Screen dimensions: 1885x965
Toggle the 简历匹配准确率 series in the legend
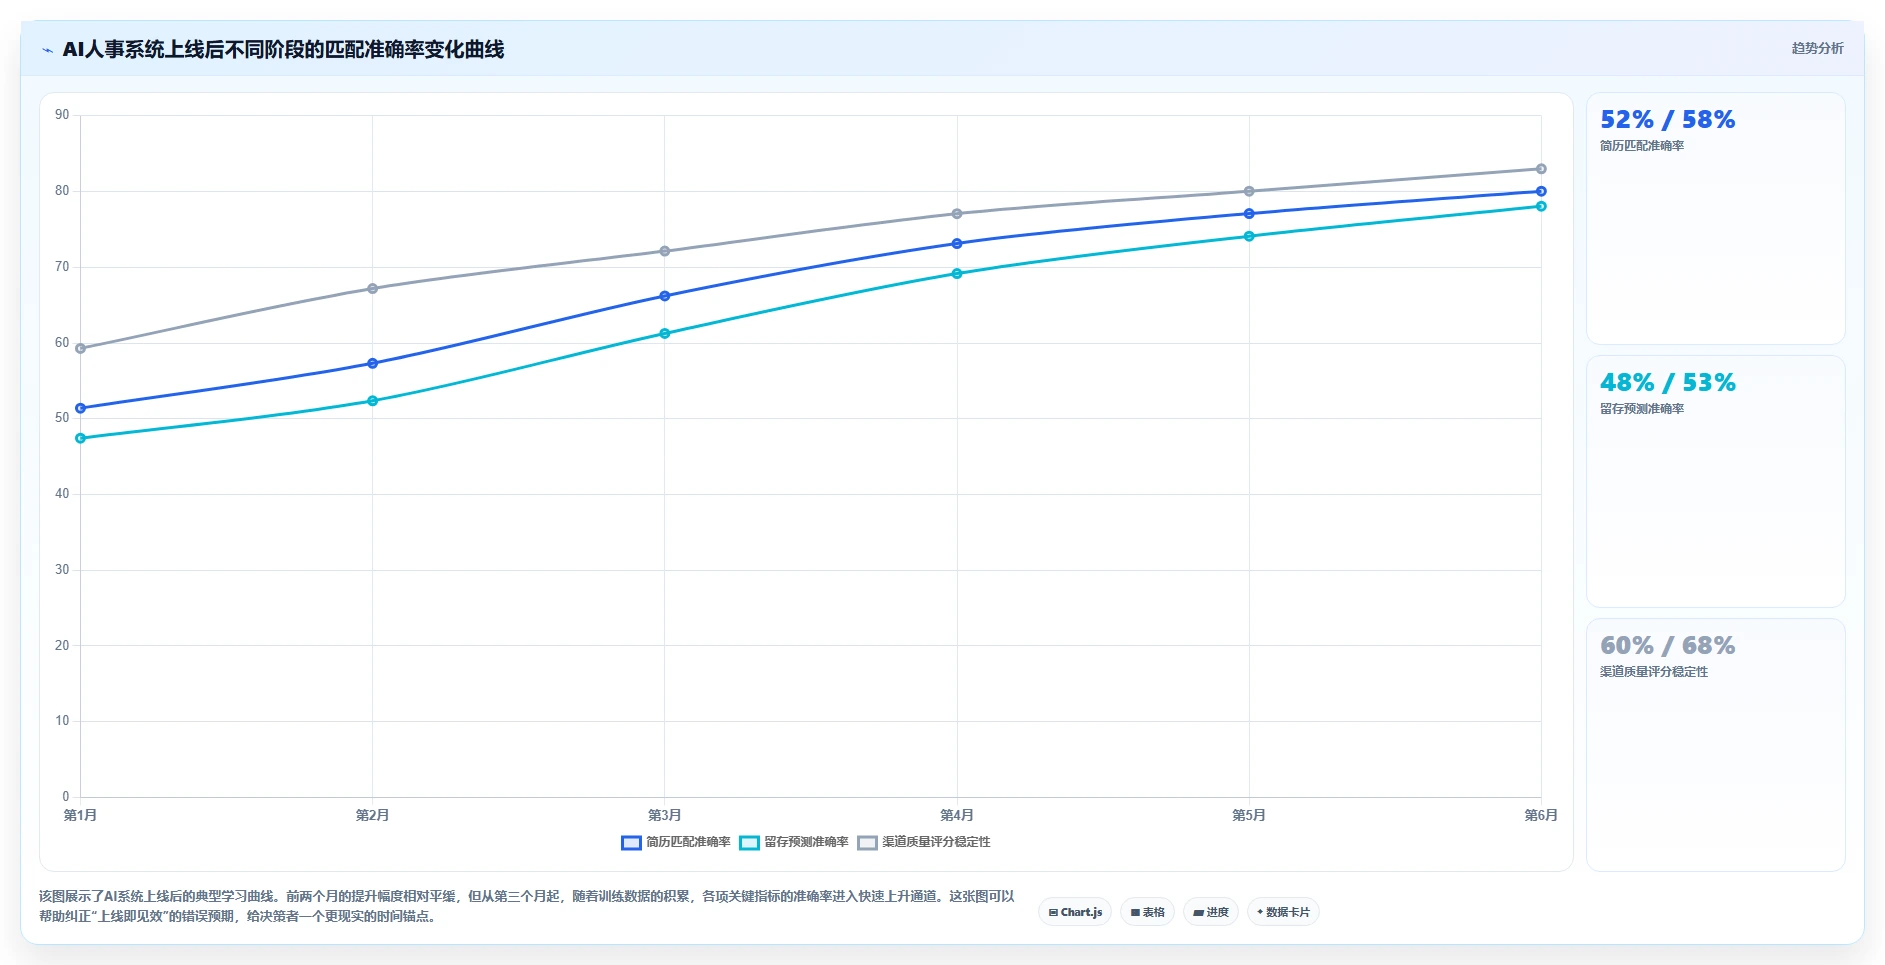(676, 842)
